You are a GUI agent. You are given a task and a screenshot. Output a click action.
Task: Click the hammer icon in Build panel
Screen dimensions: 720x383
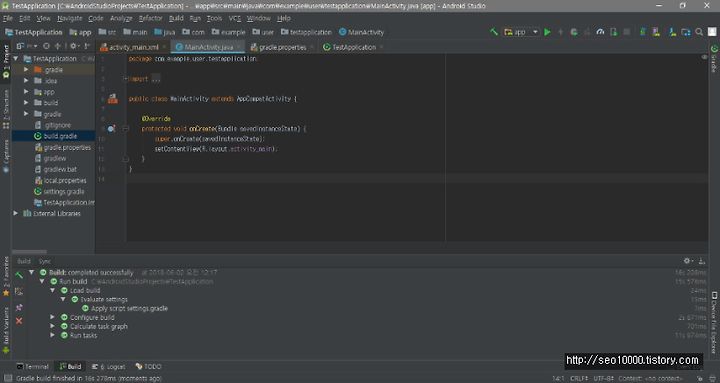point(19,276)
